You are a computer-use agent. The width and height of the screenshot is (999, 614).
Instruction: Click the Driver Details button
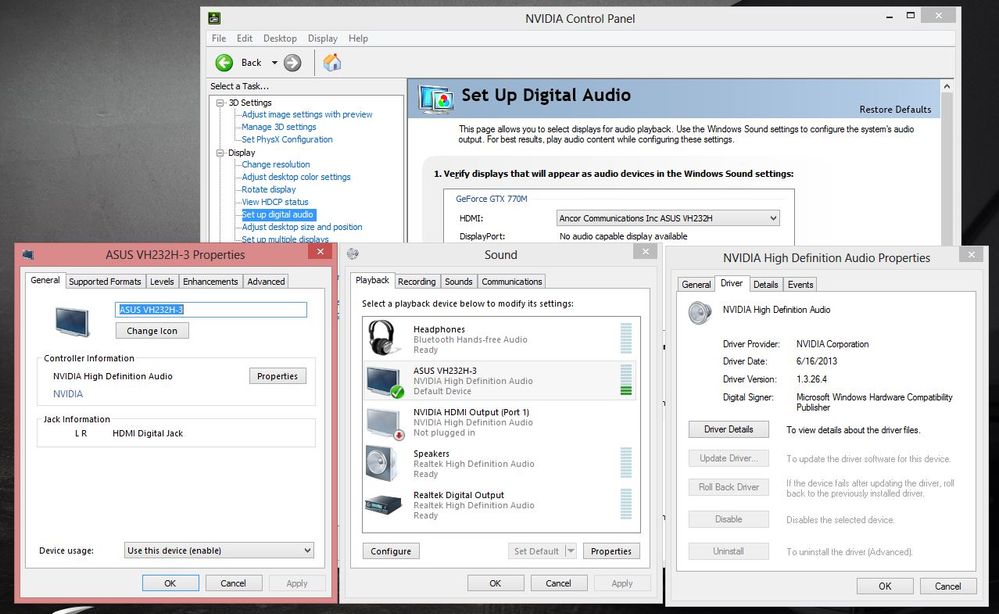tap(728, 429)
